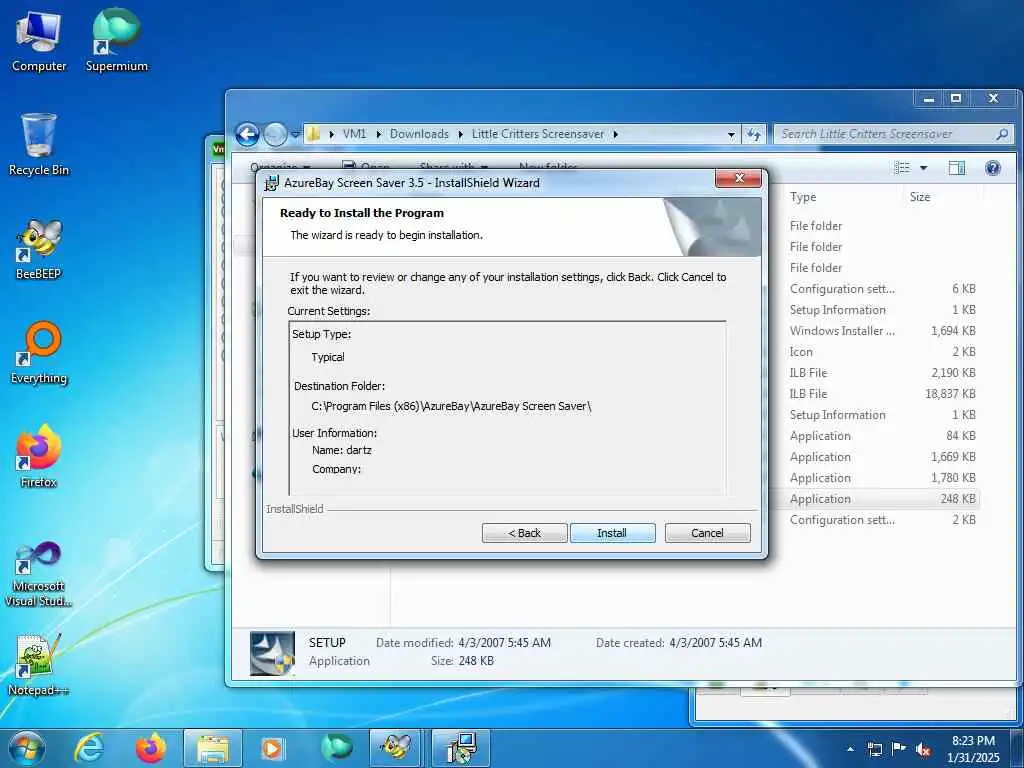Viewport: 1024px width, 768px height.
Task: Launch Firefox from the taskbar
Action: (150, 748)
